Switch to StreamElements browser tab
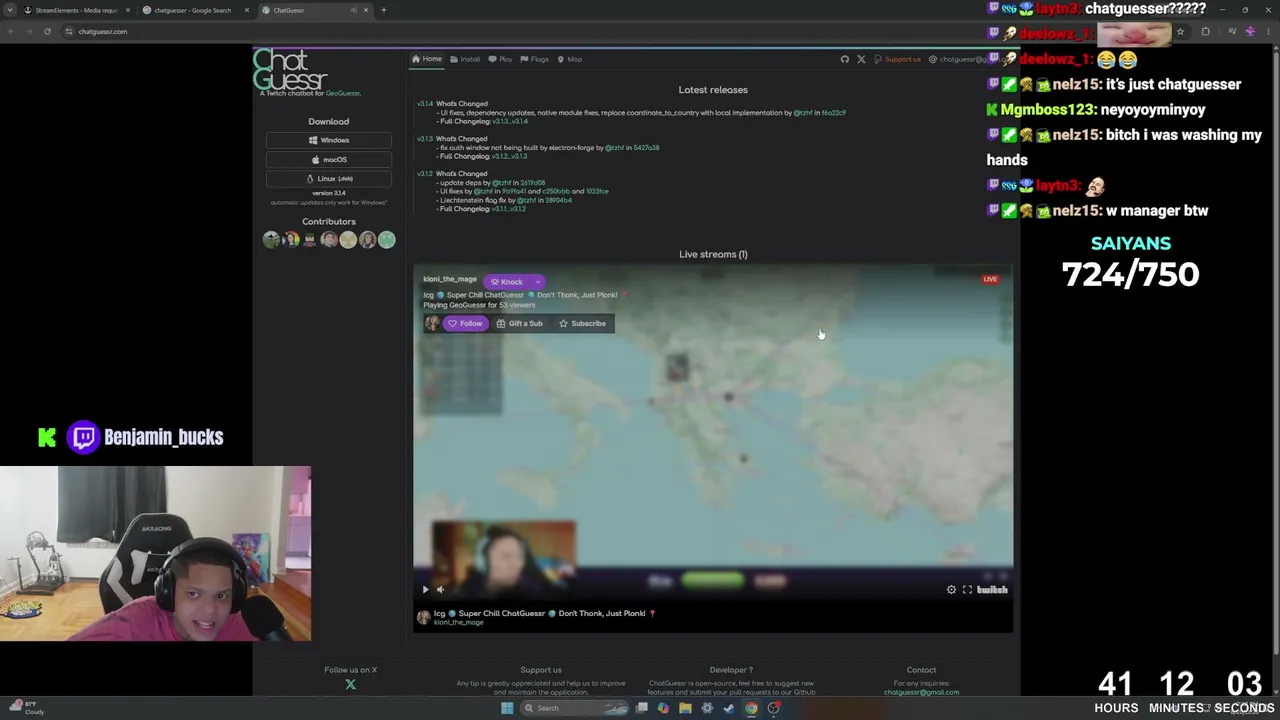Image resolution: width=1280 pixels, height=720 pixels. 77,10
